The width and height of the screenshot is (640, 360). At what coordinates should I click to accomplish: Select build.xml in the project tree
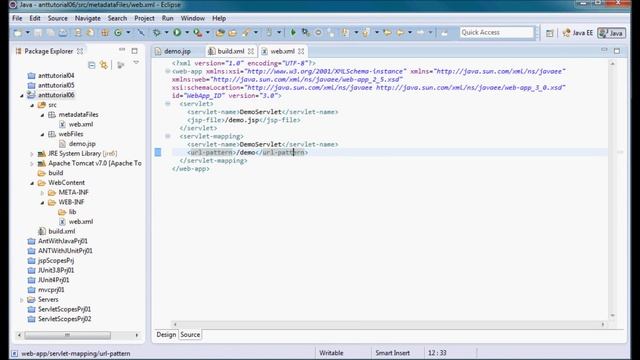tap(61, 231)
